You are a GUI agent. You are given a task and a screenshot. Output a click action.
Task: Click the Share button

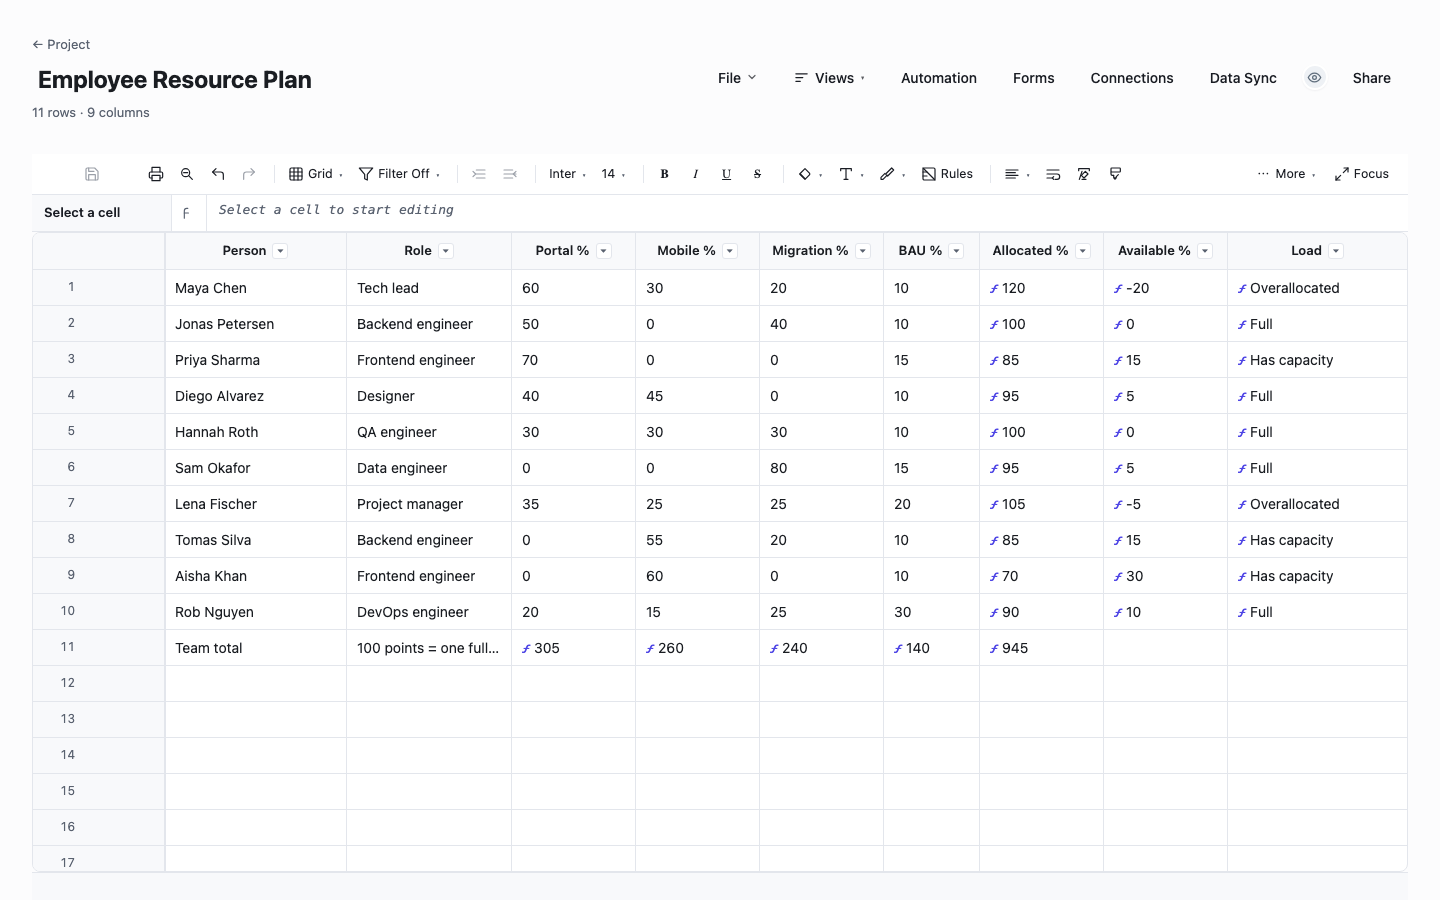pyautogui.click(x=1371, y=78)
